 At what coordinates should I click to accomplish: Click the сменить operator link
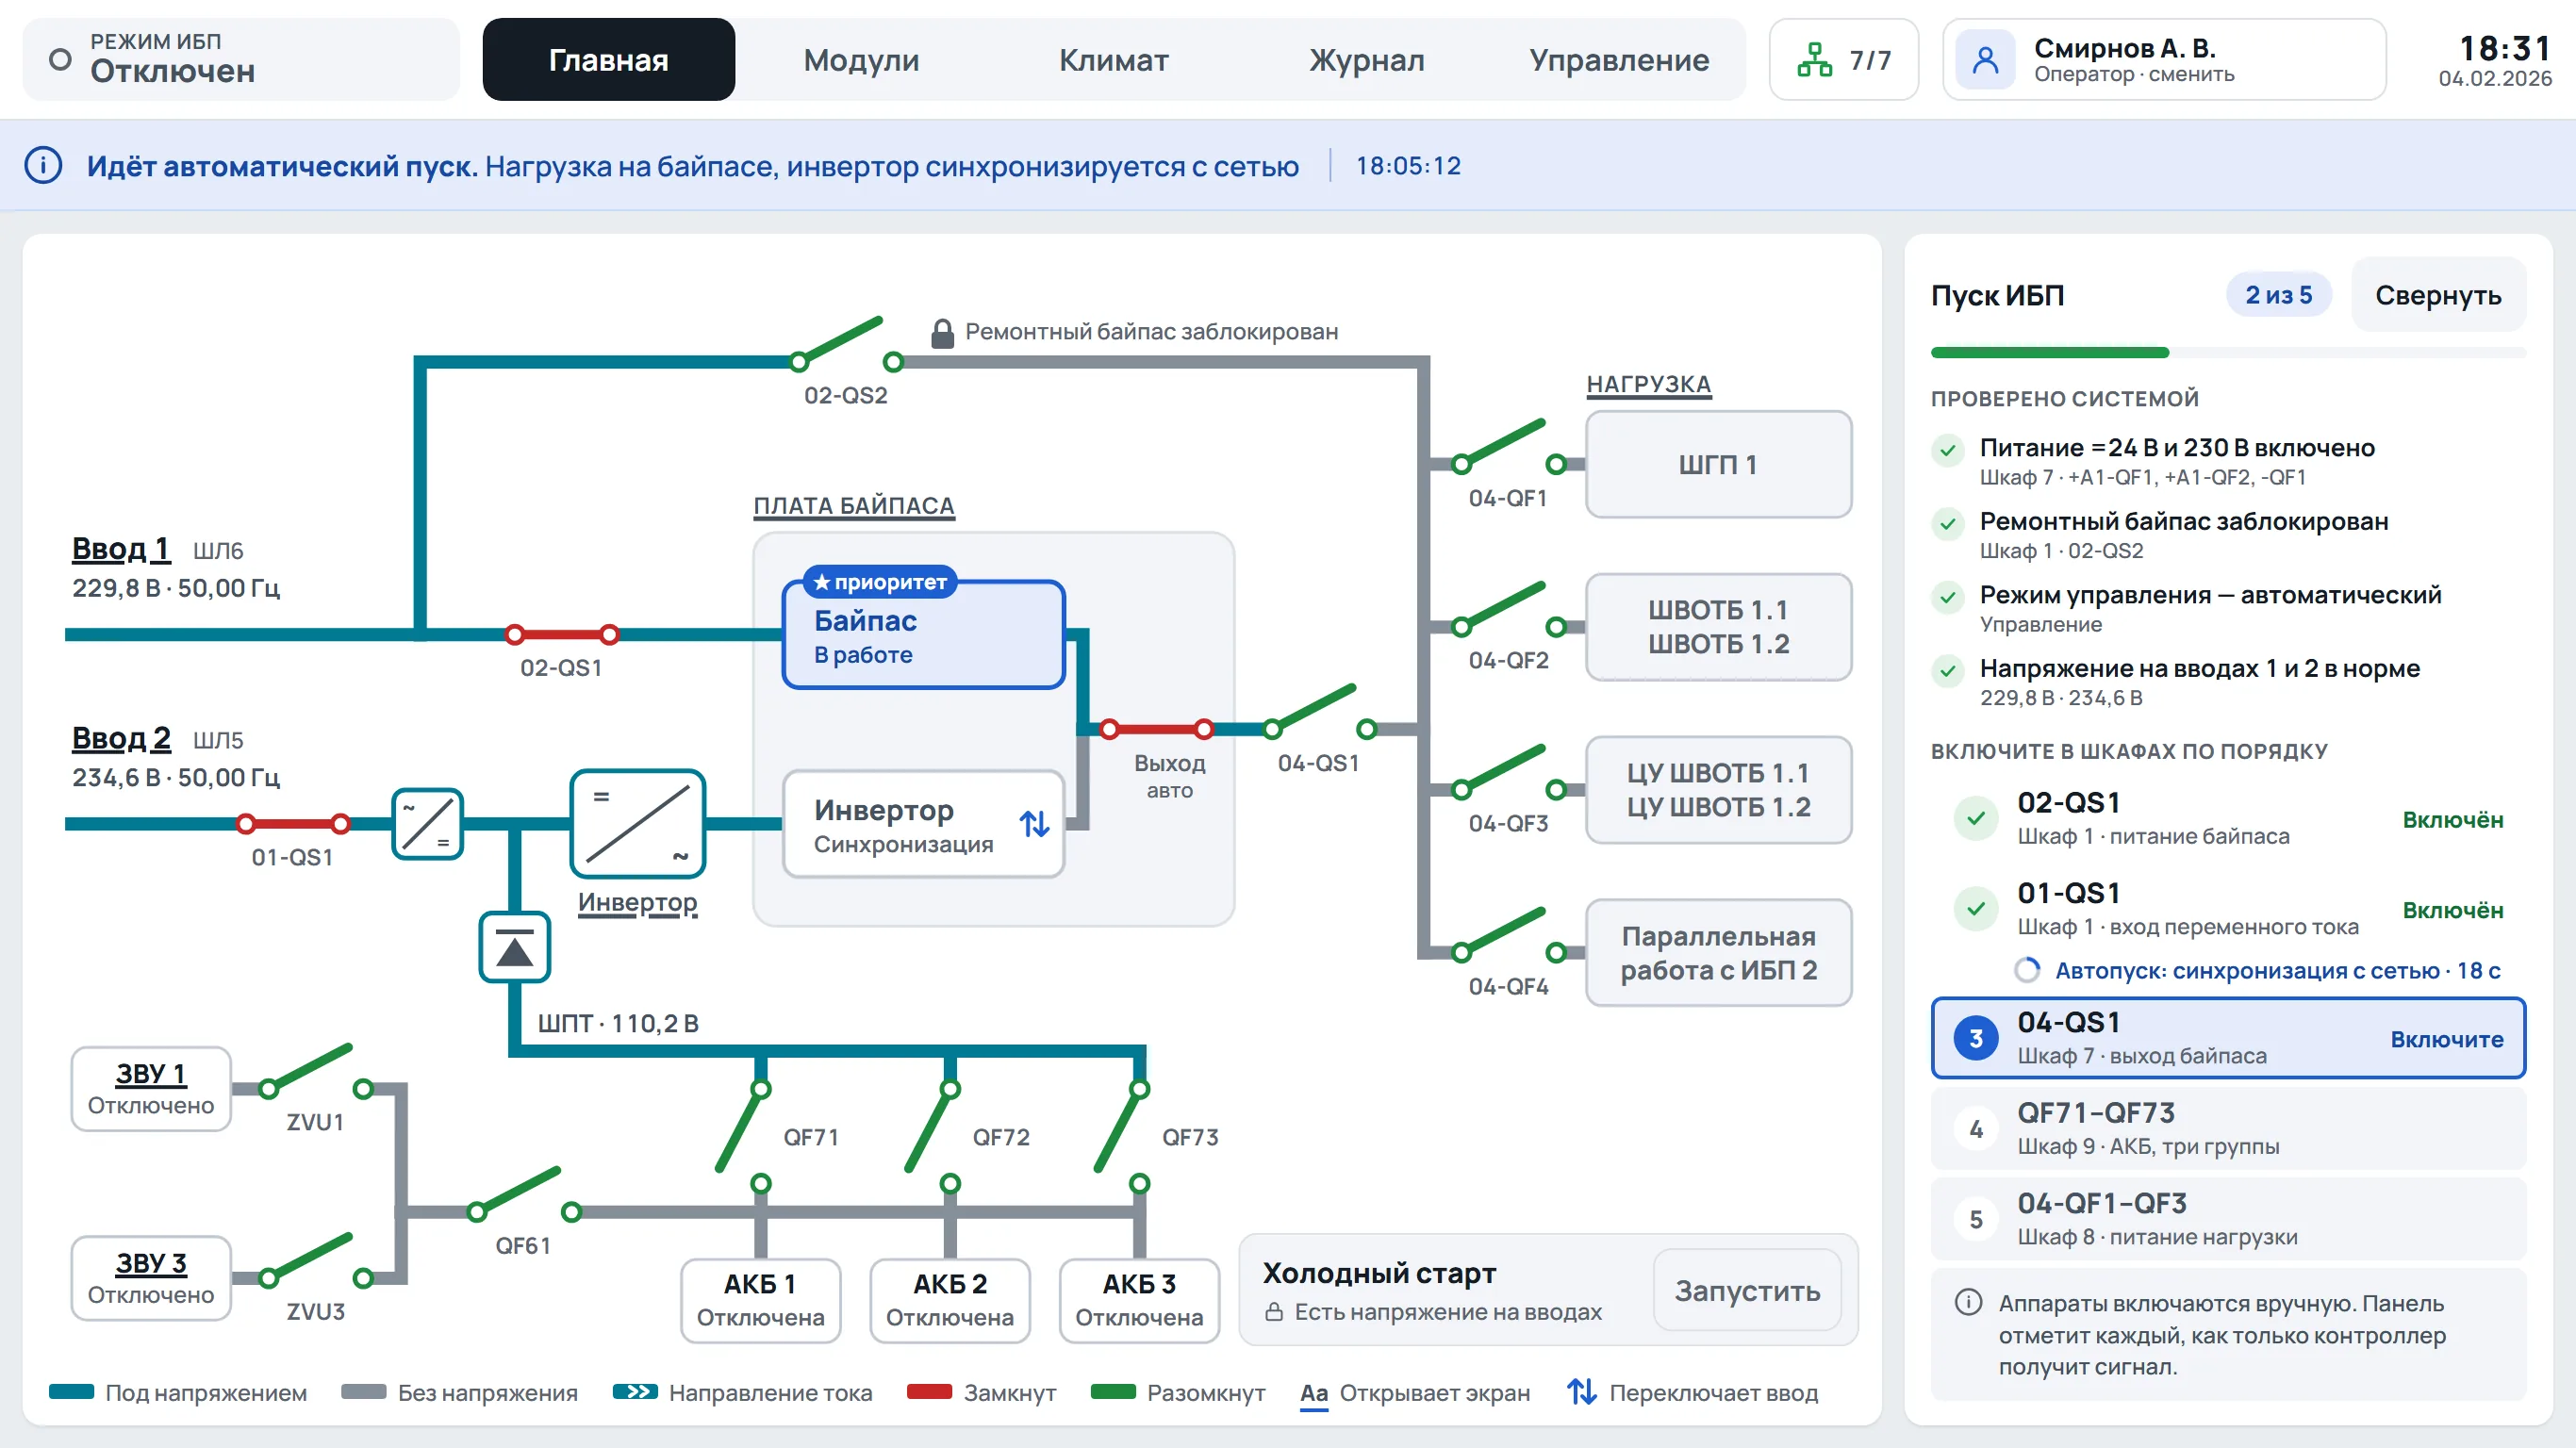[x=2191, y=74]
